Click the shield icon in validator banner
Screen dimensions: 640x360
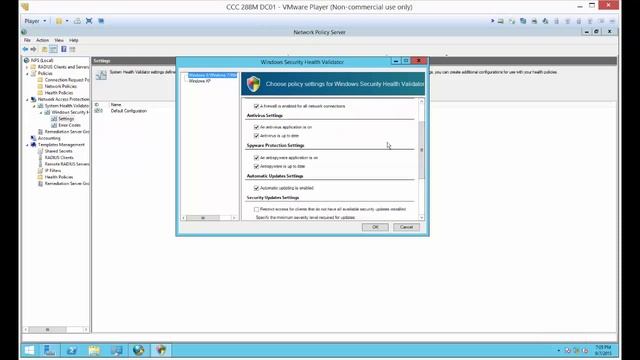coord(253,84)
